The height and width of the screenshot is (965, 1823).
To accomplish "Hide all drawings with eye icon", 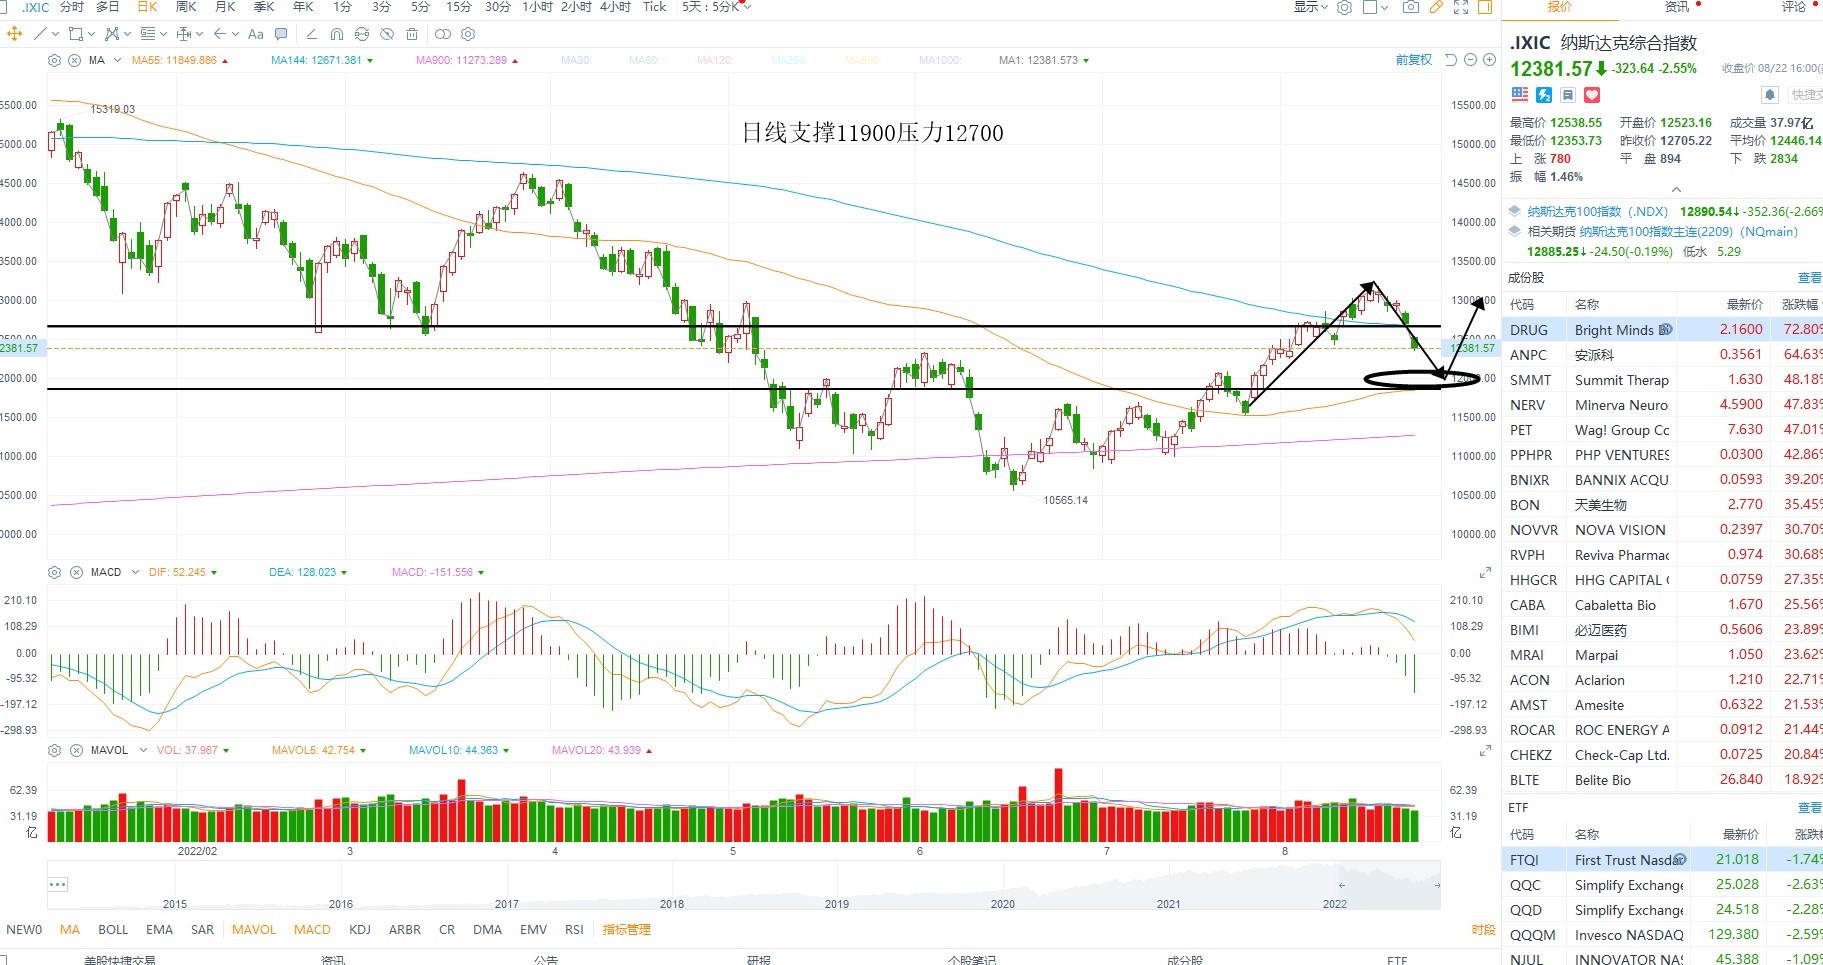I will [387, 34].
